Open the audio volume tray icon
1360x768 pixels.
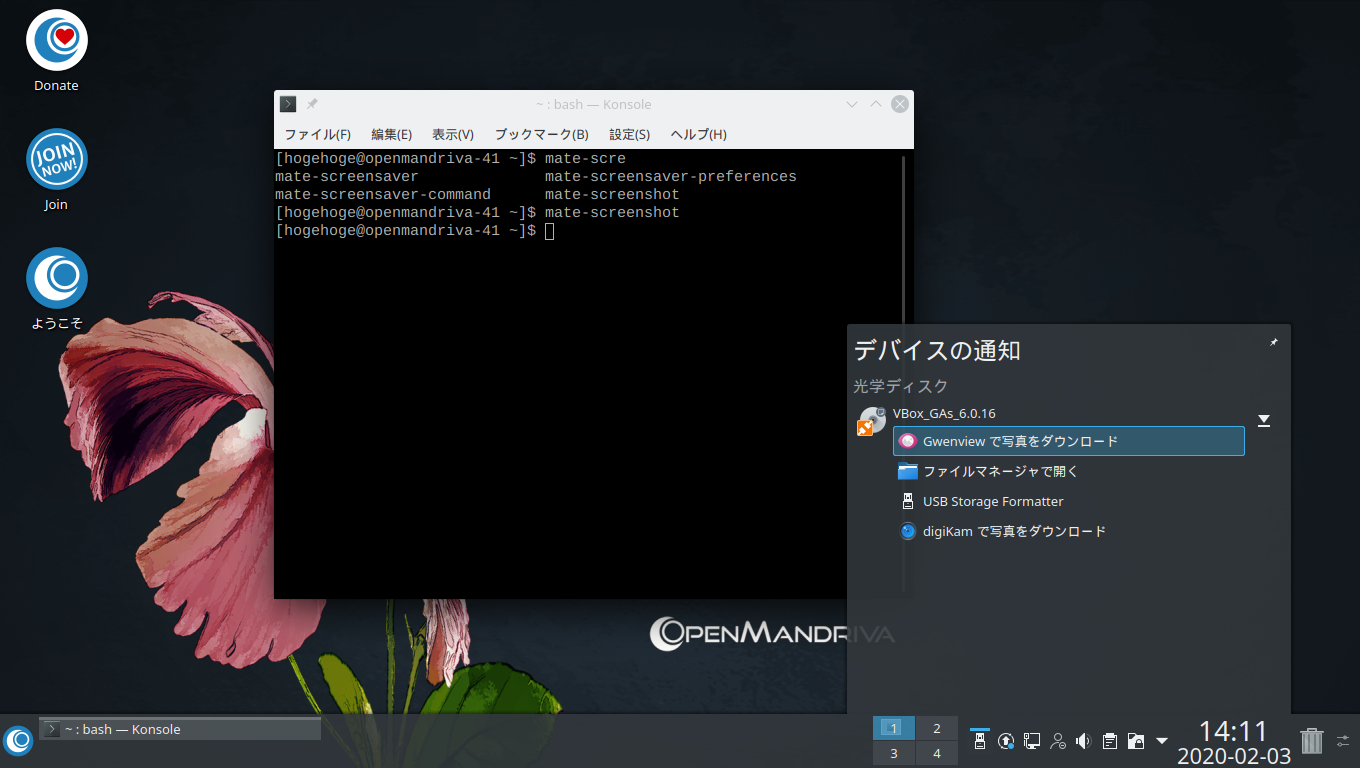click(1083, 741)
